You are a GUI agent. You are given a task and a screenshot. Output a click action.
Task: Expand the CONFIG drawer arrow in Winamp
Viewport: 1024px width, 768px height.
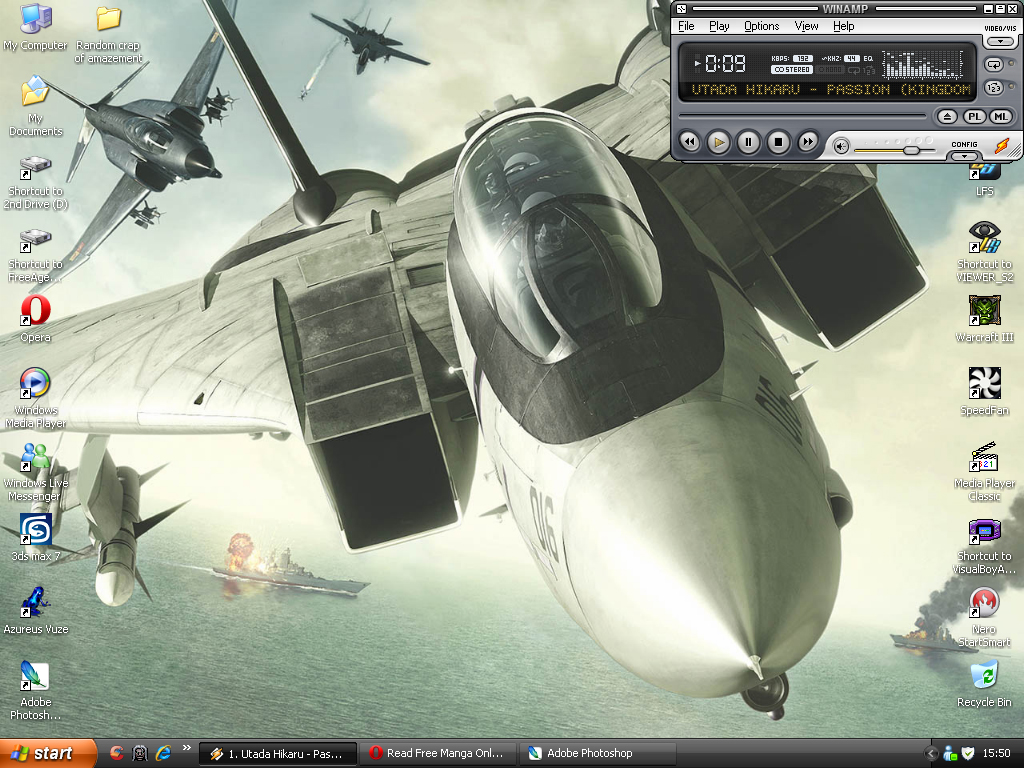coord(964,156)
